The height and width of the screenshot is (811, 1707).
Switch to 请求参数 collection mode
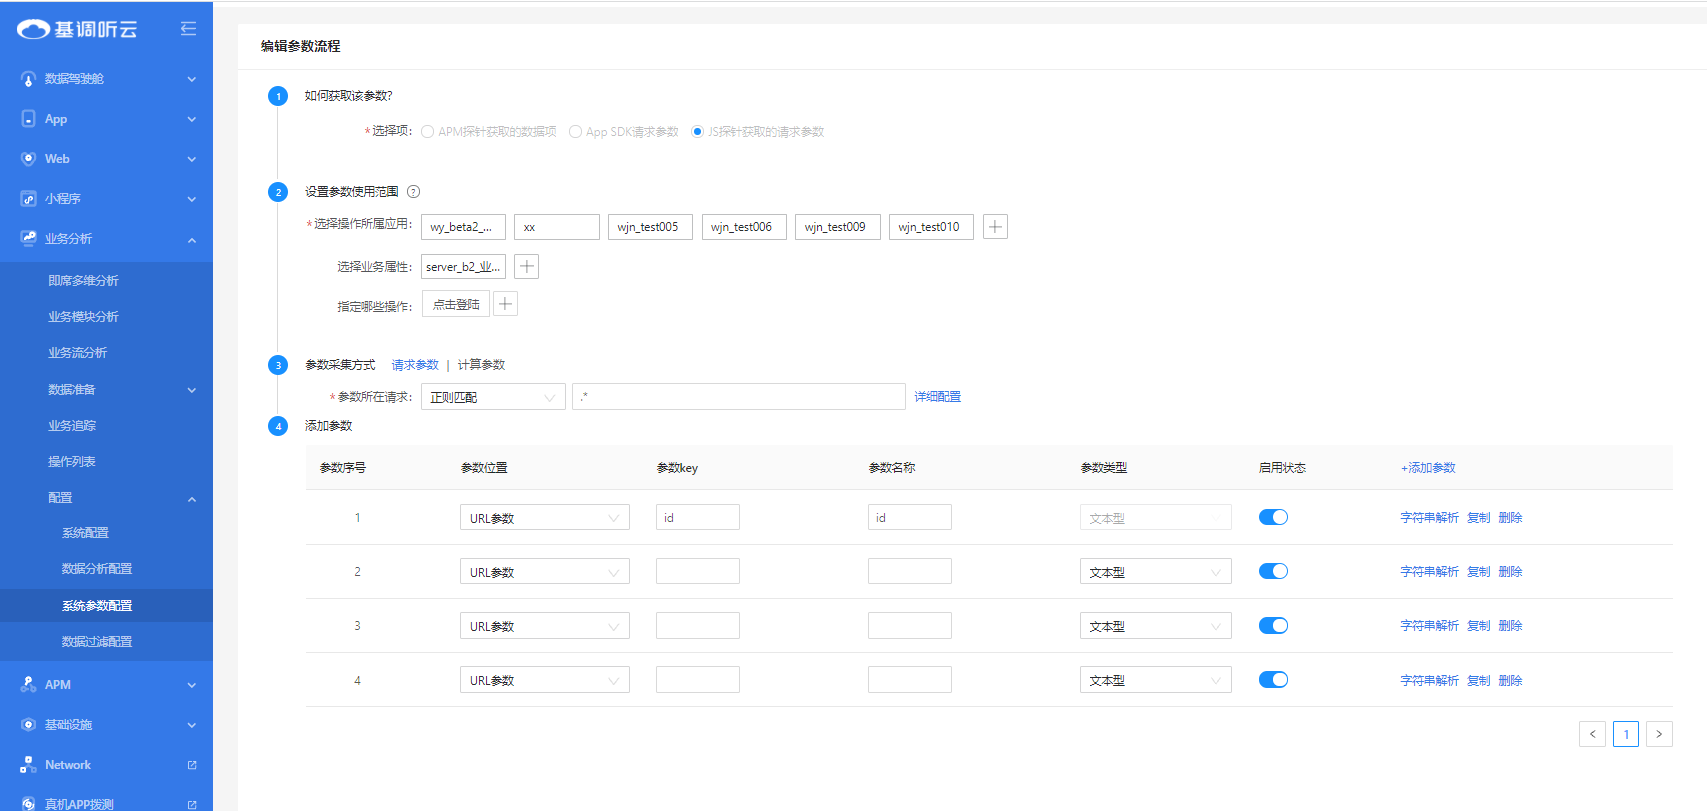(x=415, y=365)
